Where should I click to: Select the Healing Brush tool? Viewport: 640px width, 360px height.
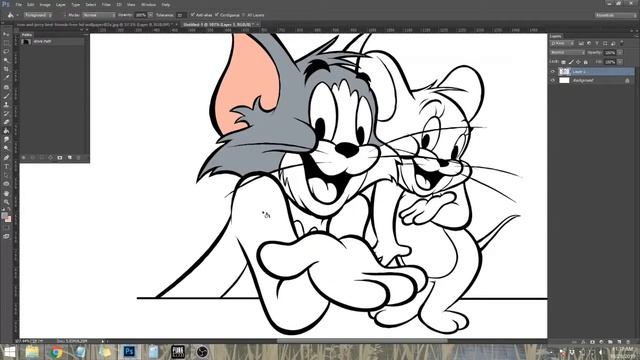pos(6,87)
